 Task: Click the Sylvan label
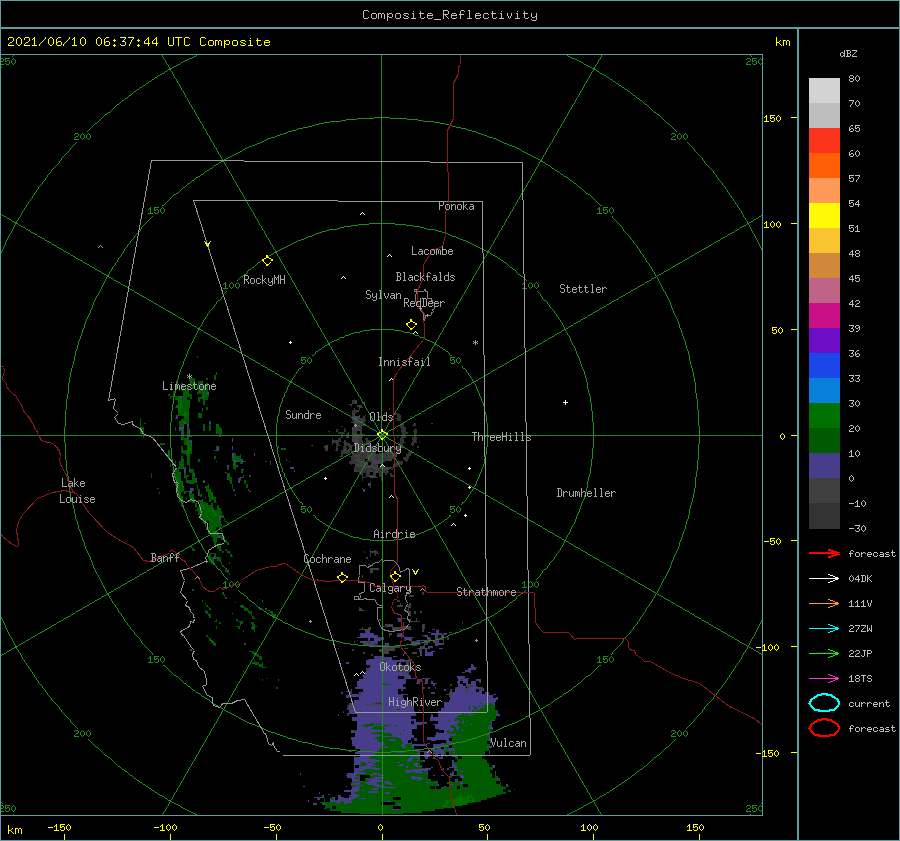click(x=383, y=295)
